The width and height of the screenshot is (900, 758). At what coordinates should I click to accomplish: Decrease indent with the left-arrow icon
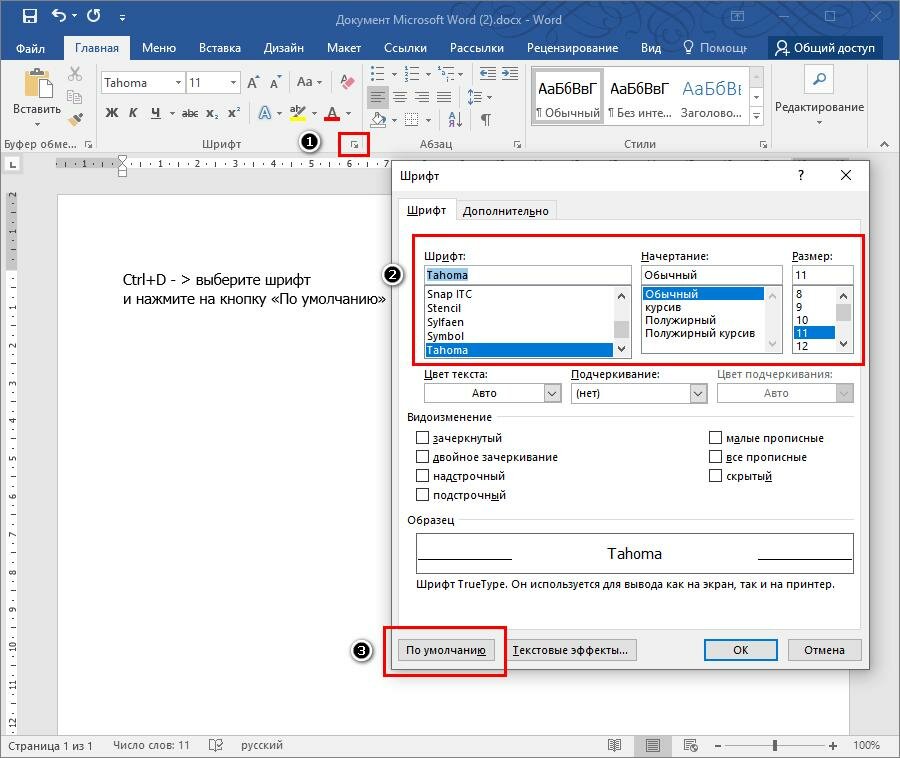488,73
